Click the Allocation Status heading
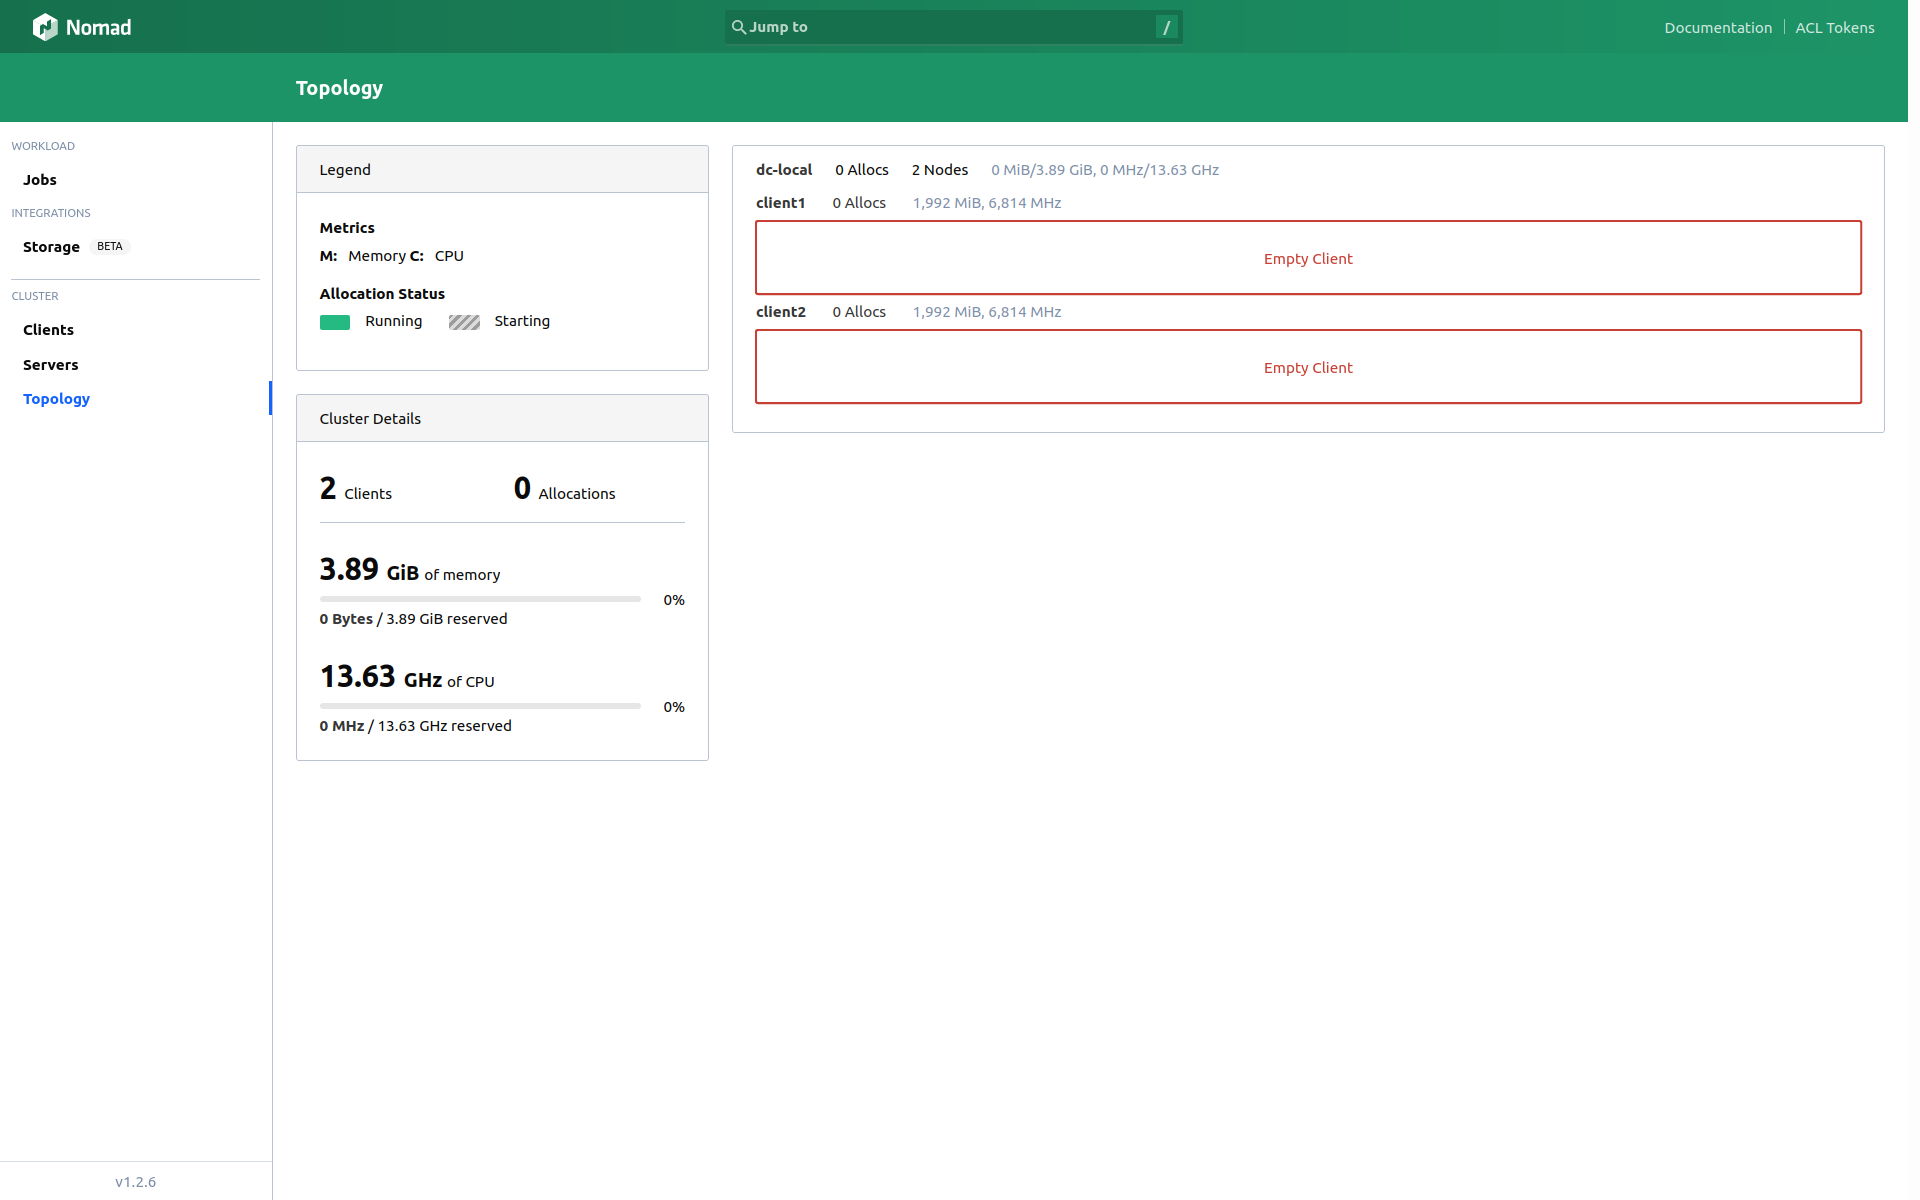The height and width of the screenshot is (1200, 1920). coord(382,294)
